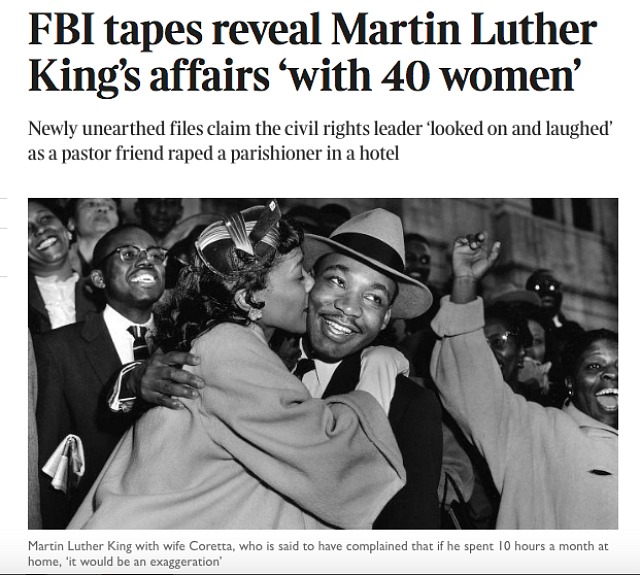The width and height of the screenshot is (640, 575).
Task: Click subheading line 'as a pastor friend raped'
Action: (213, 153)
